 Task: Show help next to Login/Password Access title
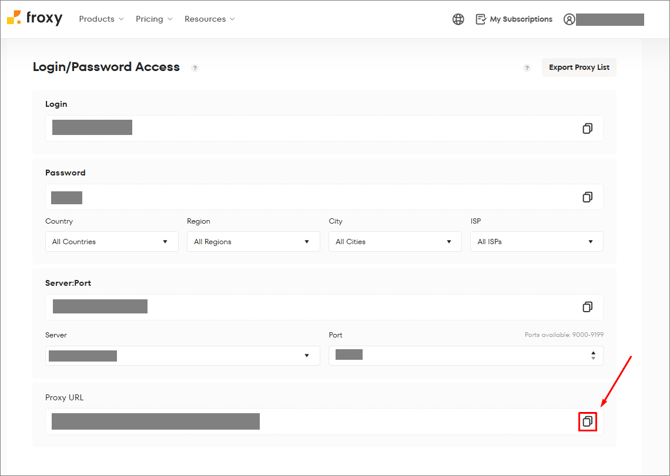coord(195,68)
